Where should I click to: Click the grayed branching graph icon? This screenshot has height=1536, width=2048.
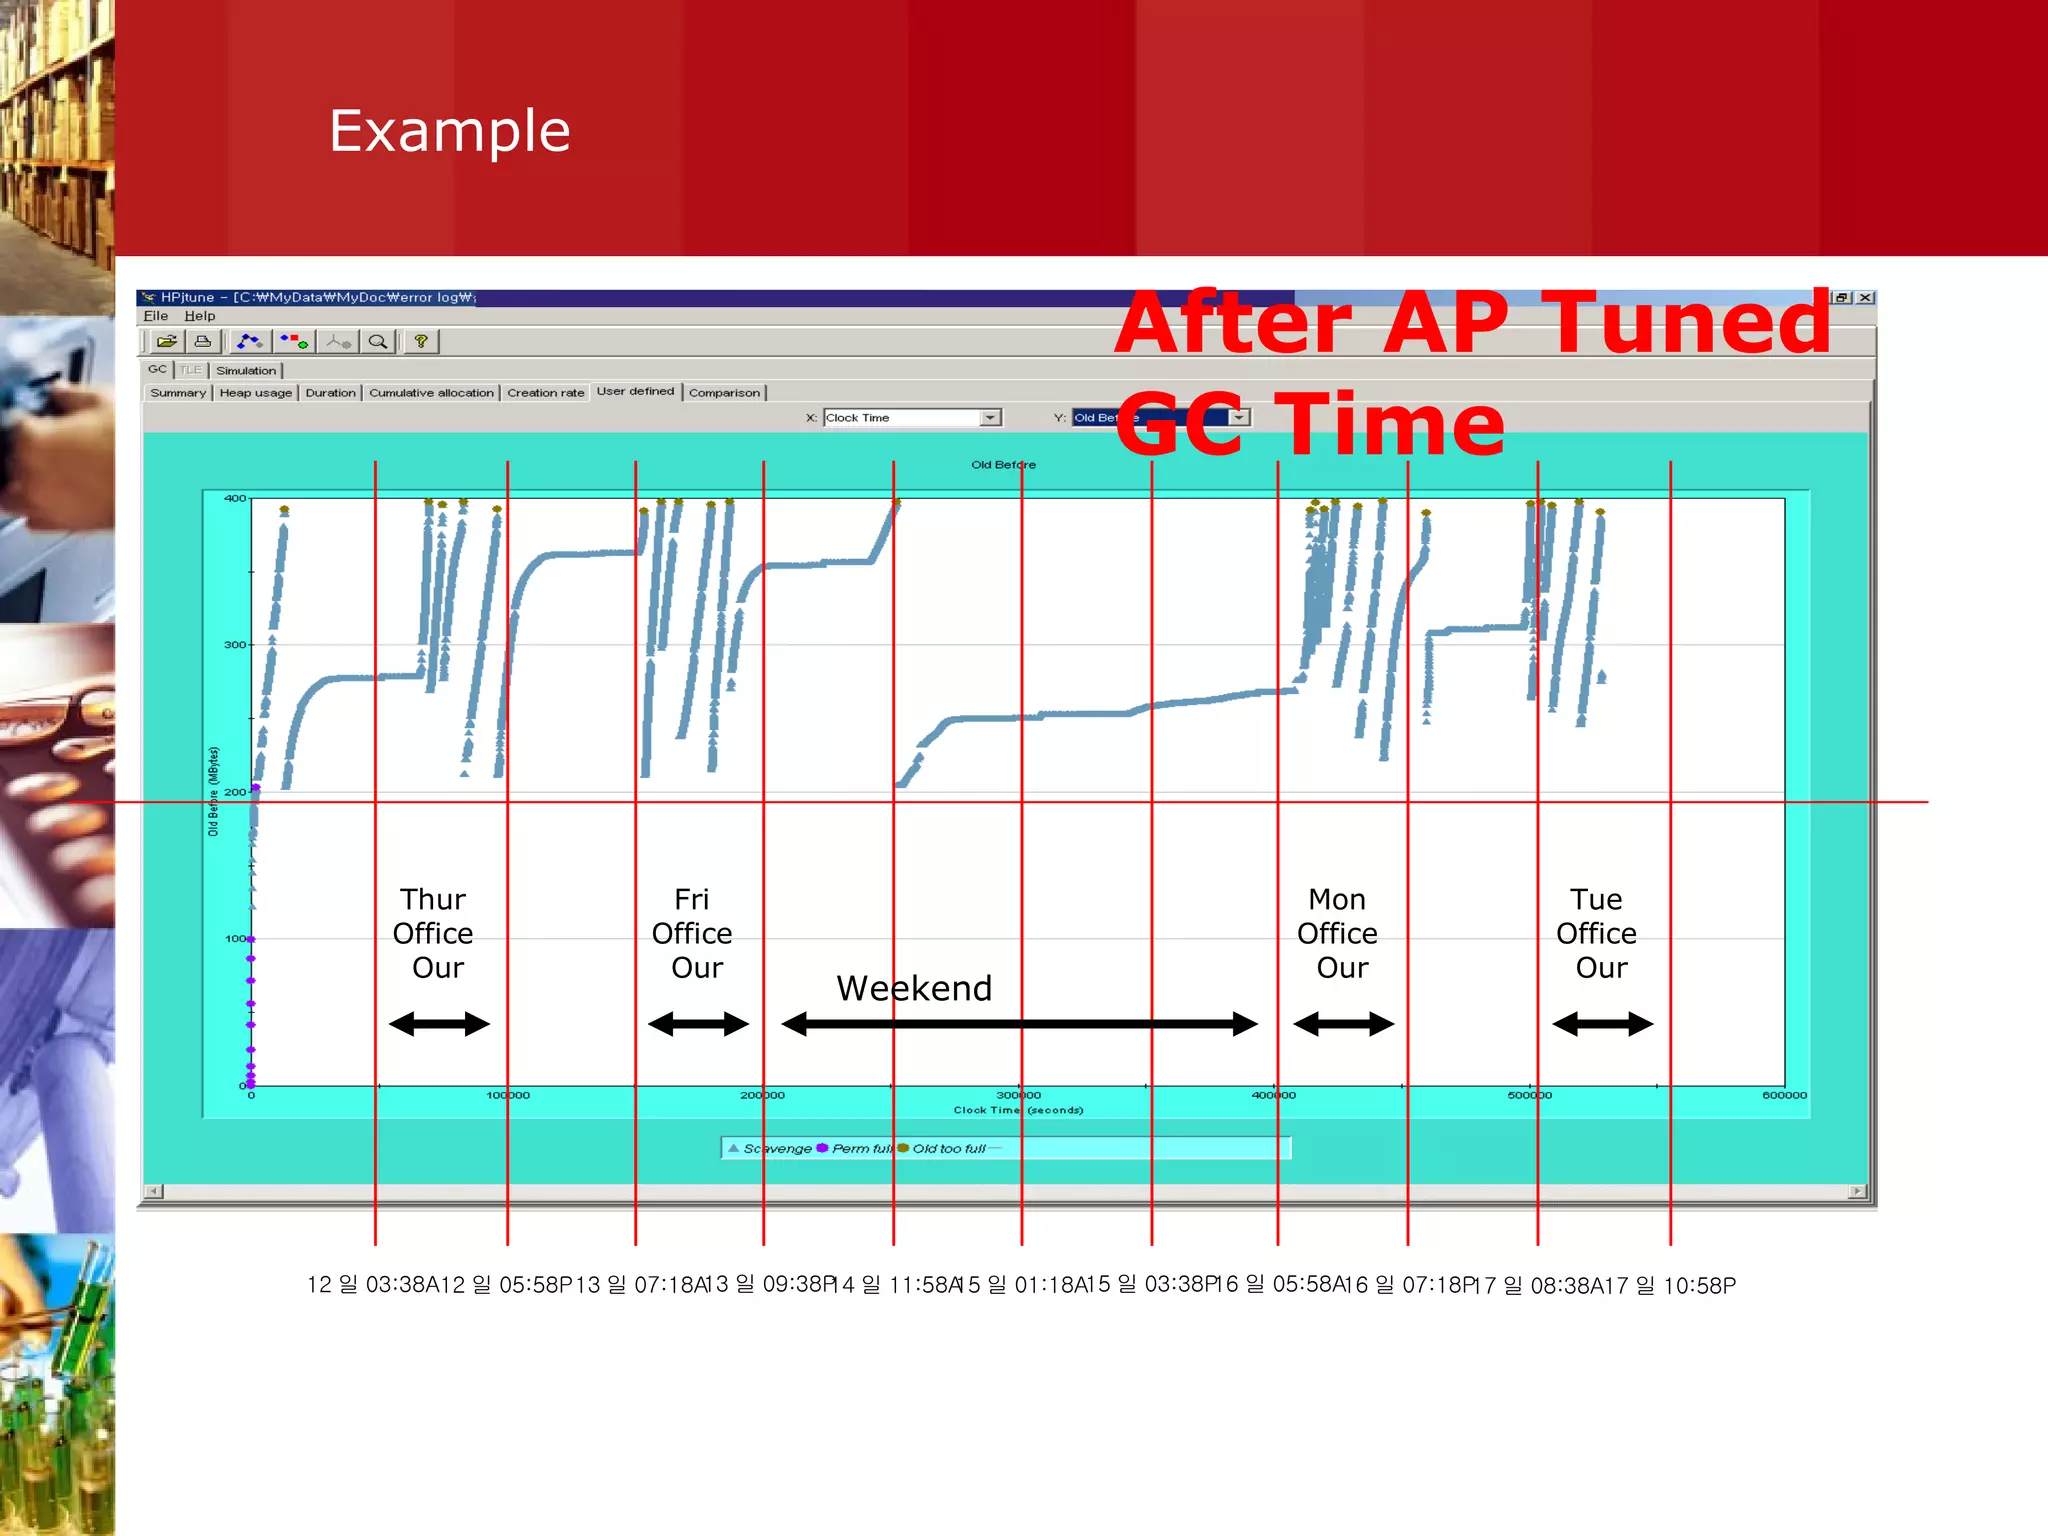pos(338,342)
